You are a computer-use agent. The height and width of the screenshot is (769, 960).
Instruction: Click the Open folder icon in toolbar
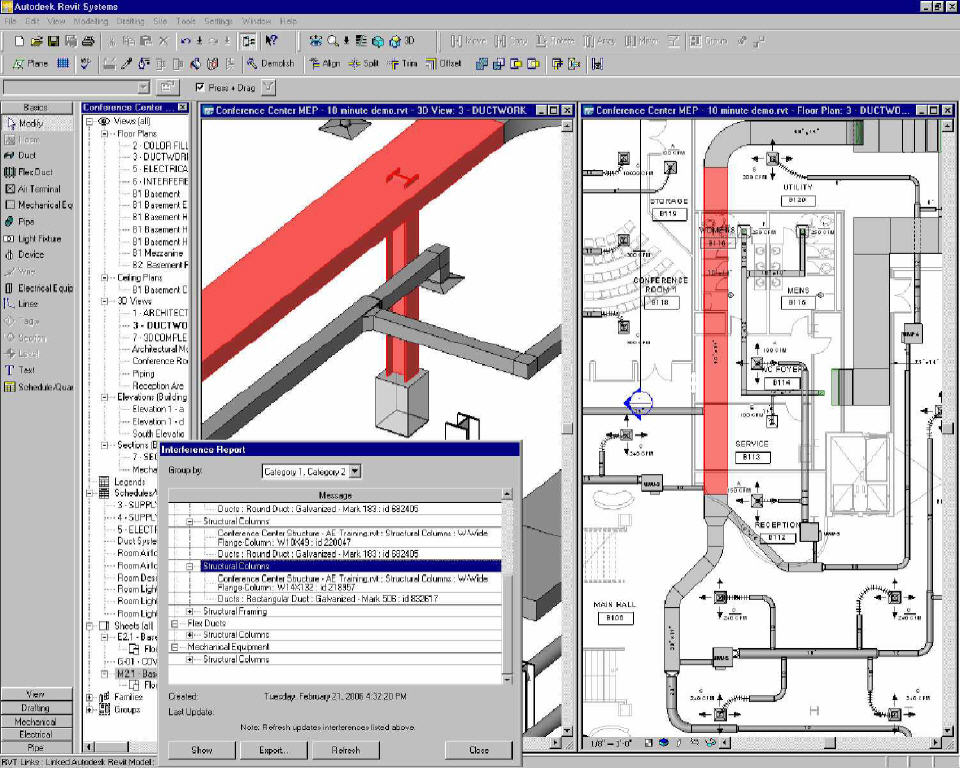[x=37, y=41]
